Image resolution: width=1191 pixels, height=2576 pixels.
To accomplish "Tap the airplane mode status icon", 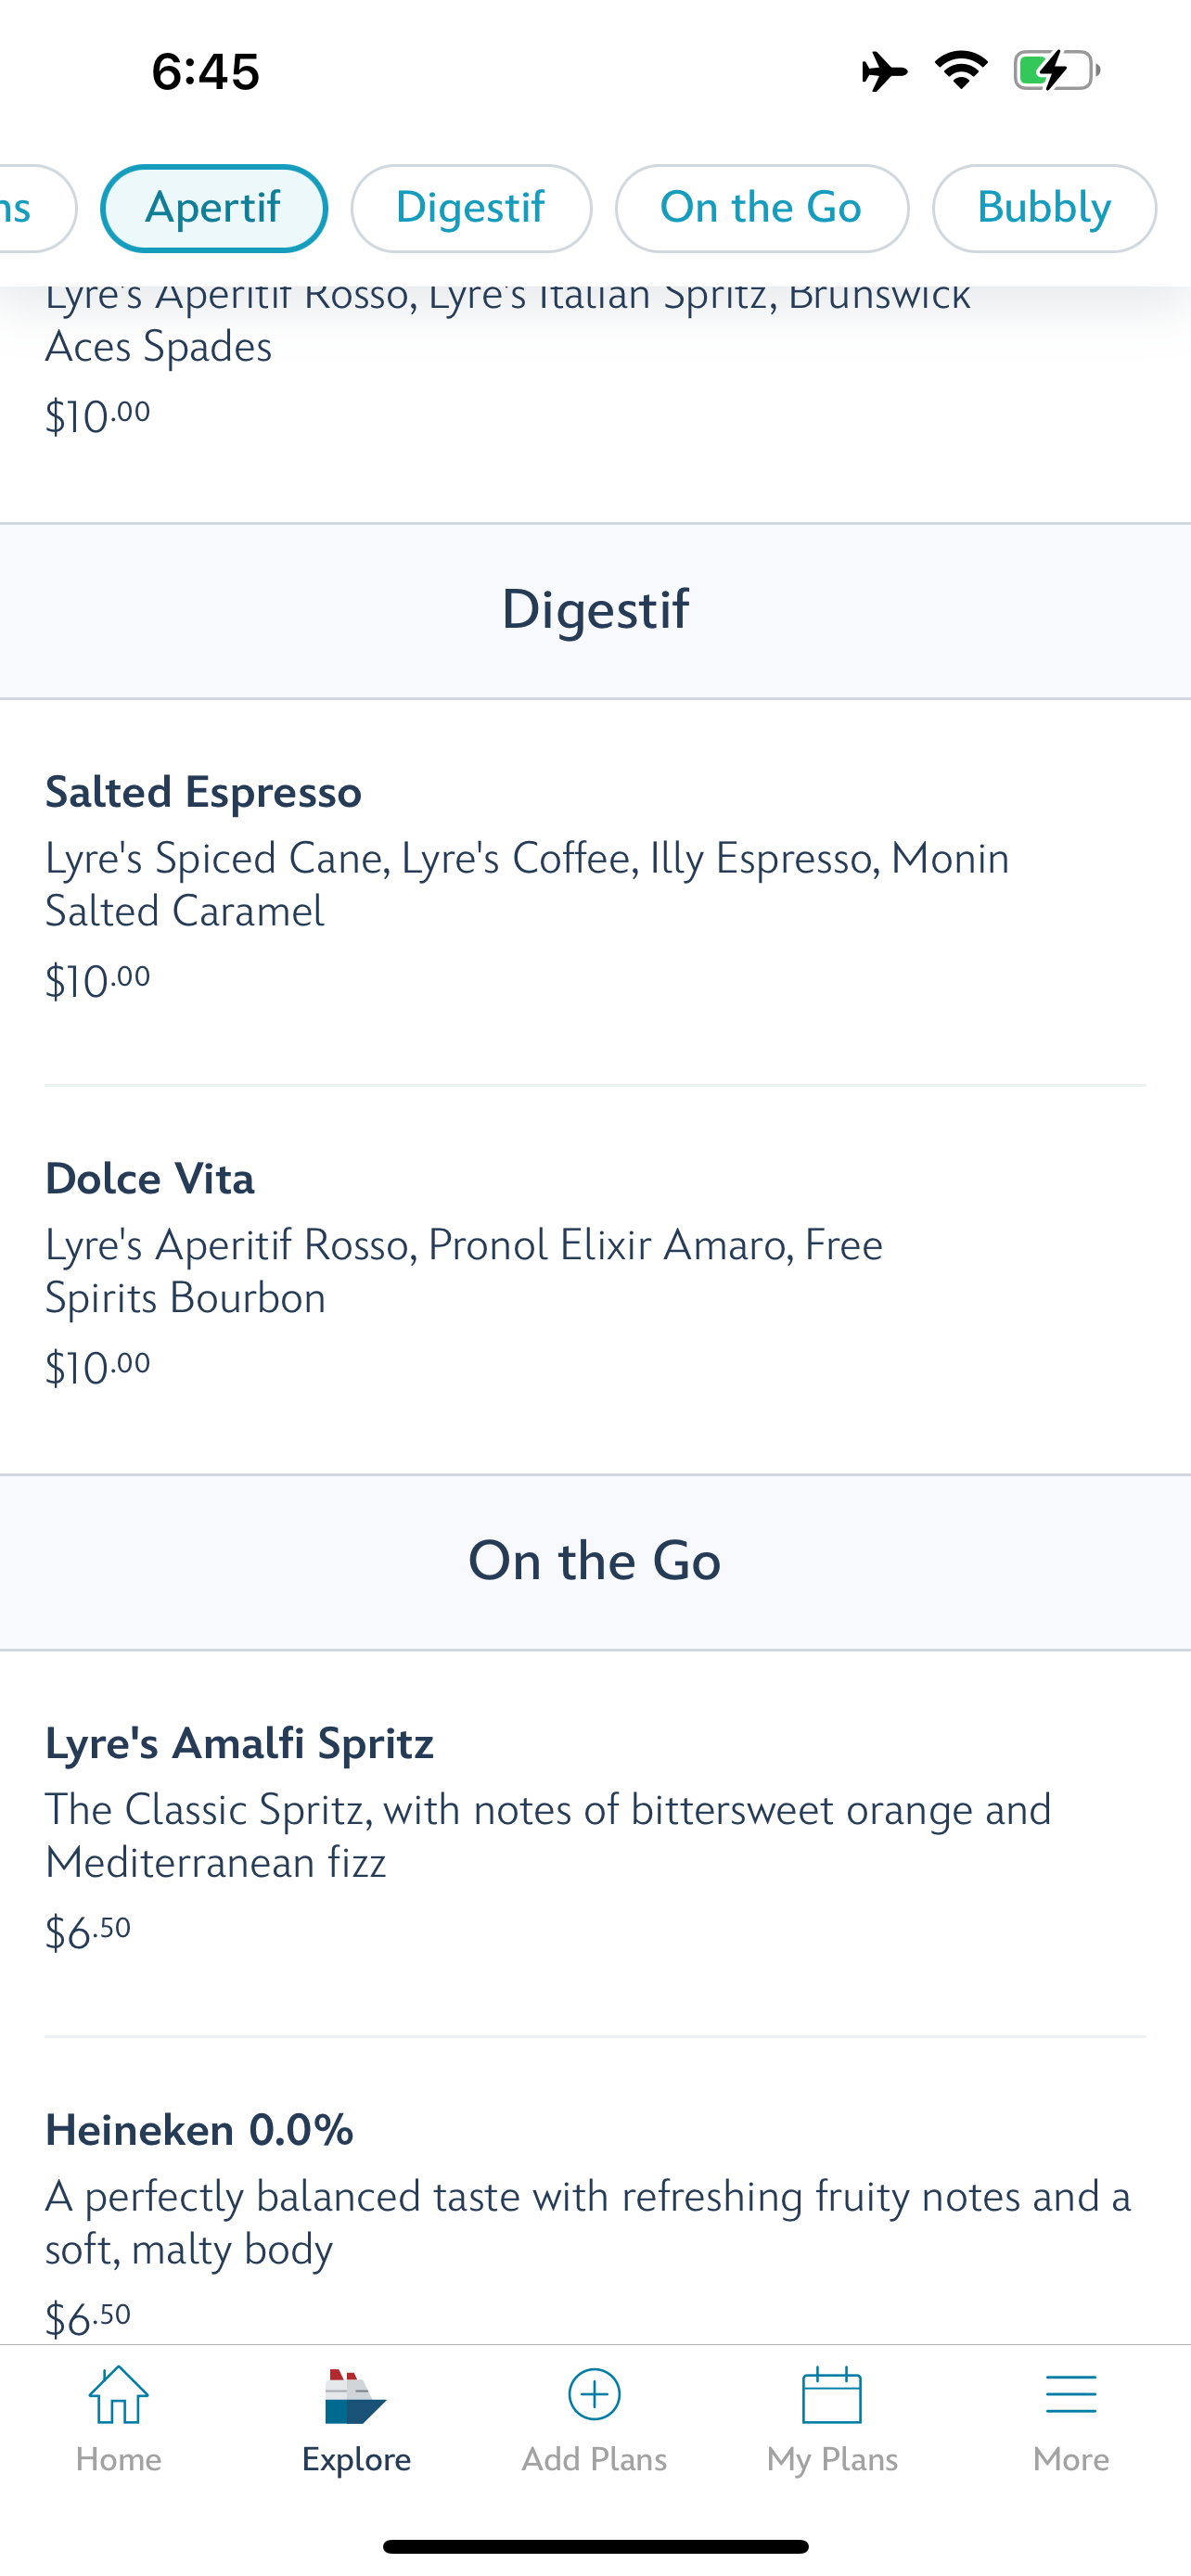I will tap(884, 71).
